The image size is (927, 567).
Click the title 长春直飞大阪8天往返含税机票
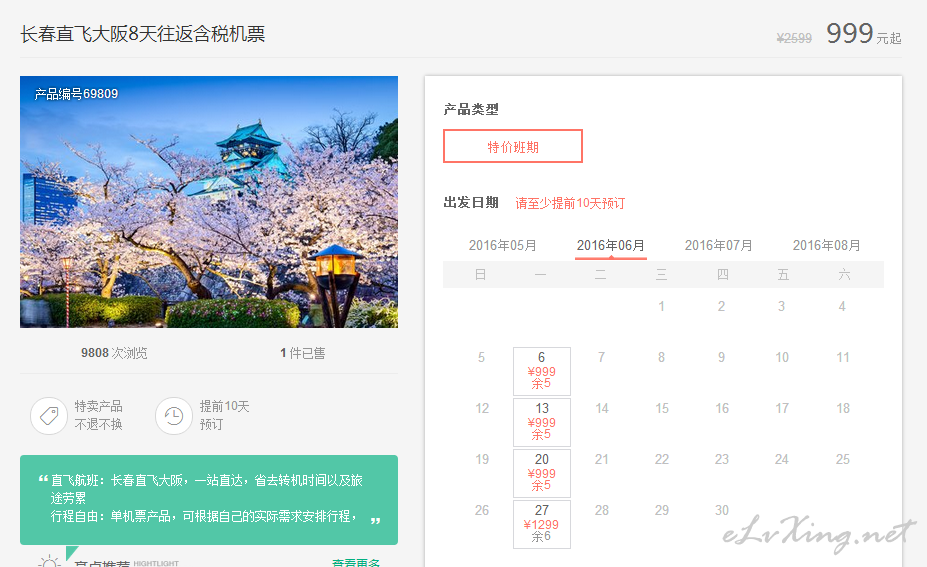pyautogui.click(x=142, y=34)
